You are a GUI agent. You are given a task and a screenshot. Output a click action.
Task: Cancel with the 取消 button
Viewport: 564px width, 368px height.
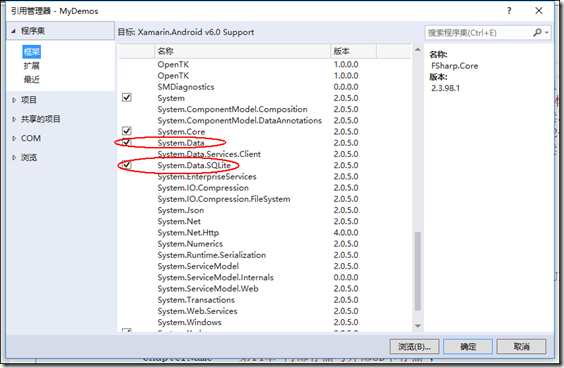coord(522,346)
